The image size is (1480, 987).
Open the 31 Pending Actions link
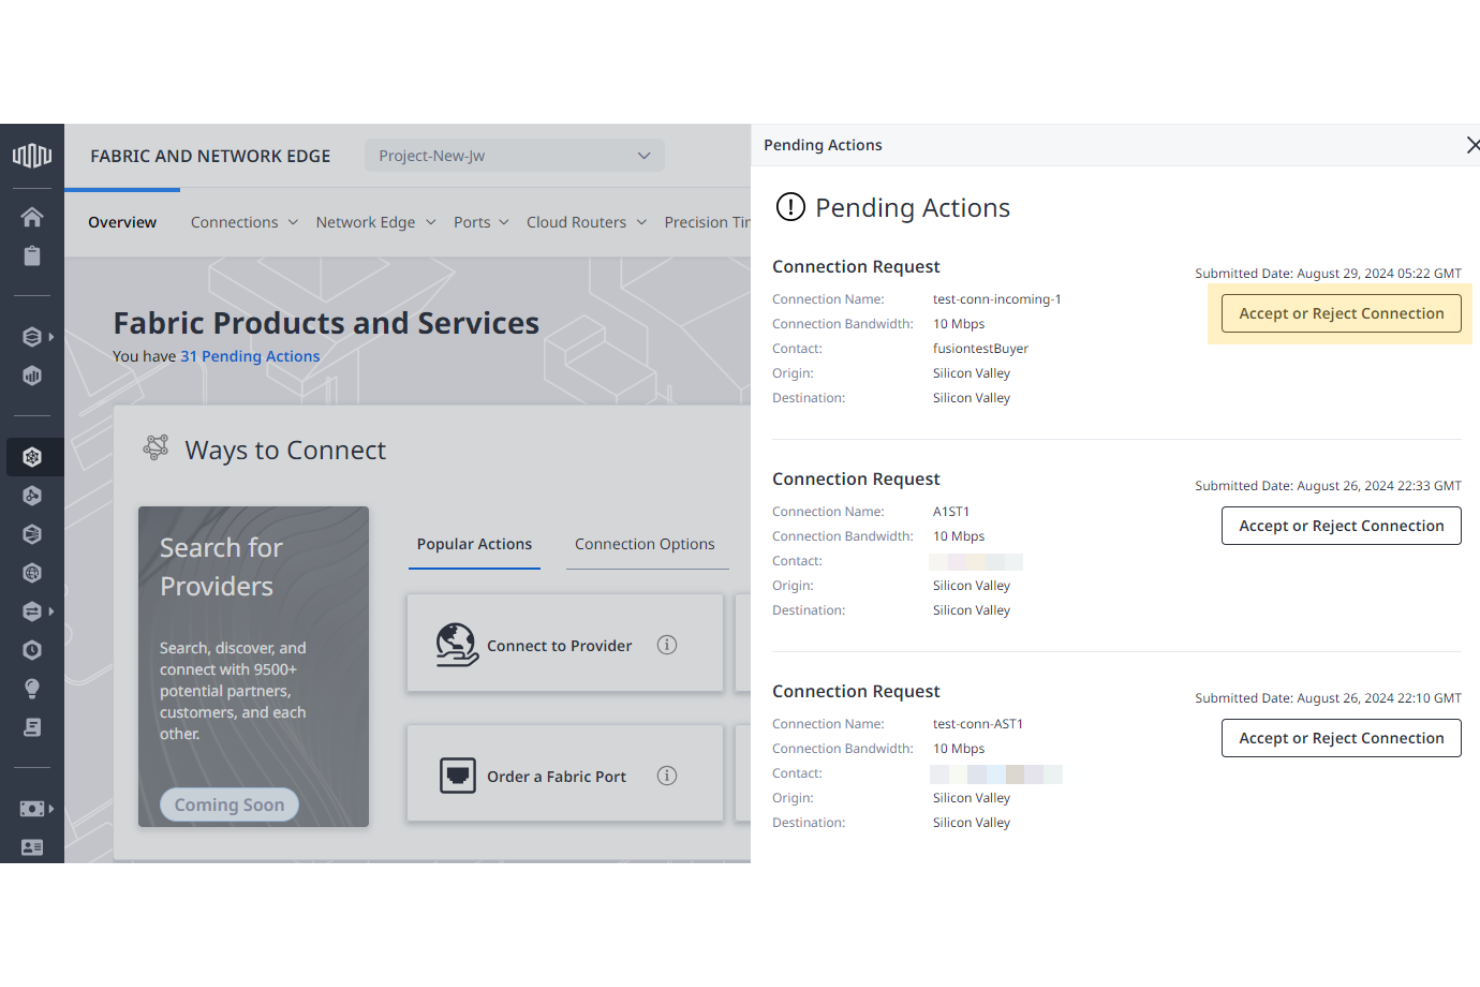point(250,356)
